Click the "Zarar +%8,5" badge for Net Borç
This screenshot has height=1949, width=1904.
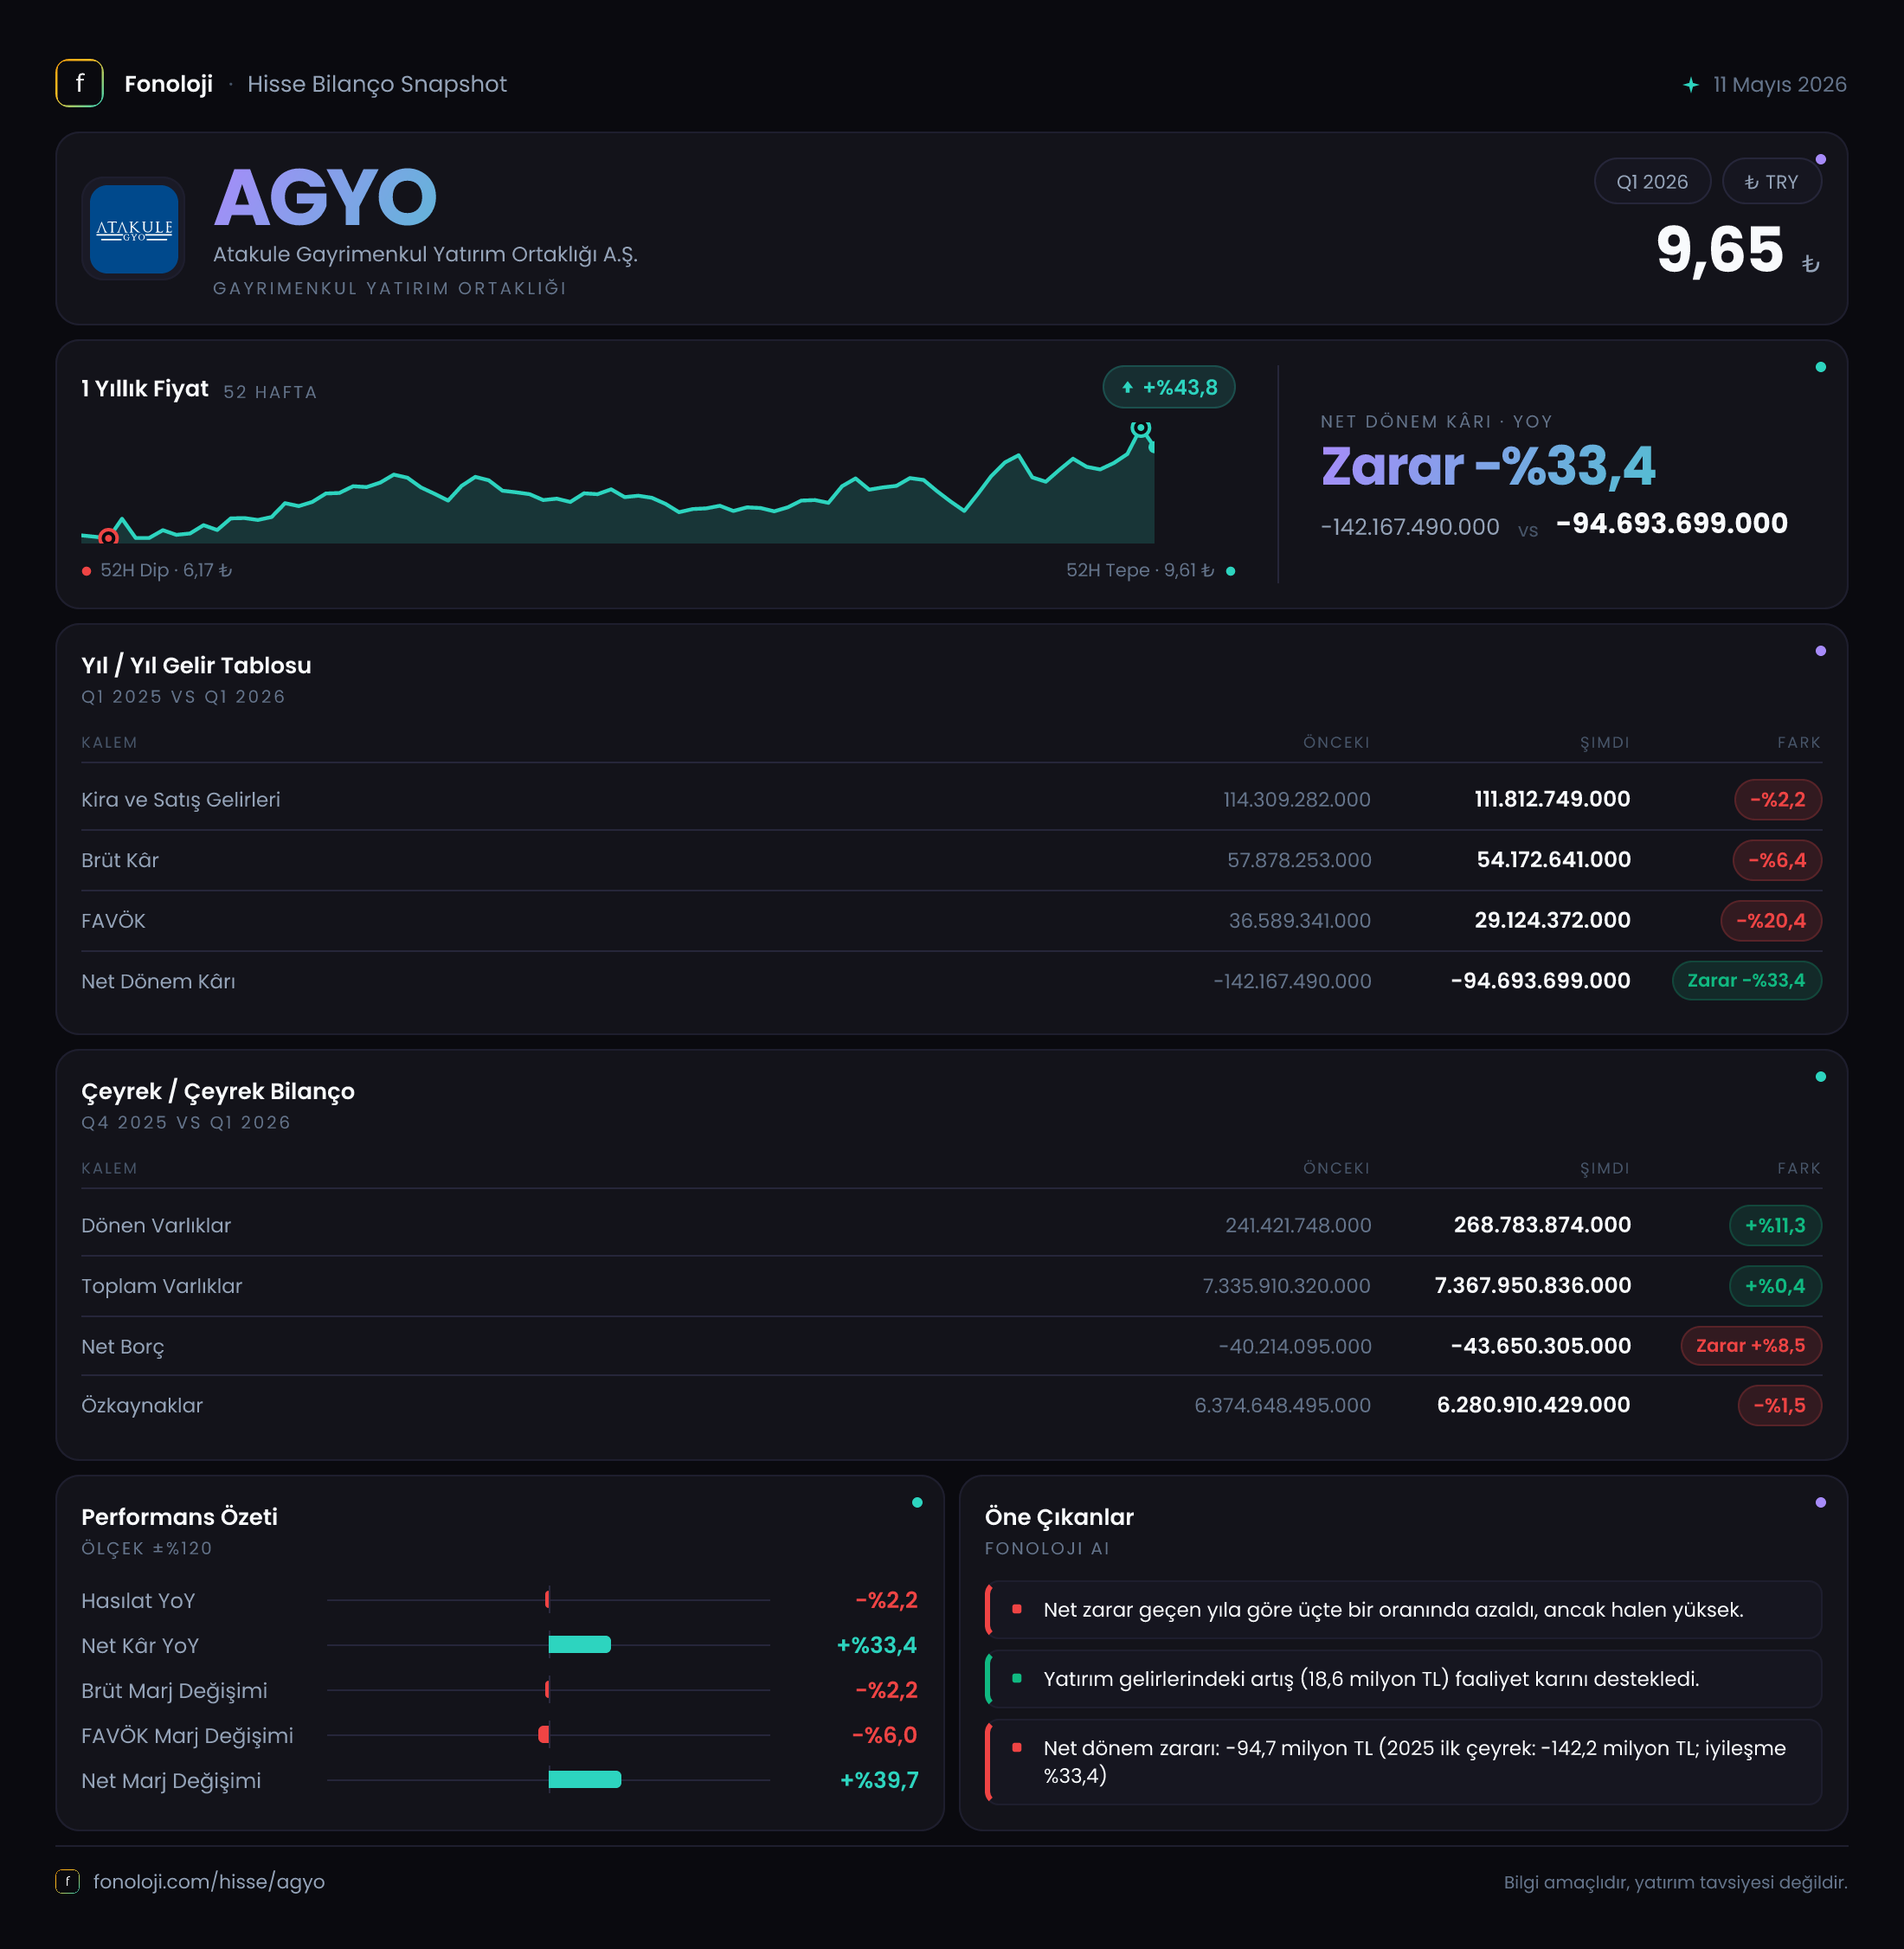point(1751,1345)
